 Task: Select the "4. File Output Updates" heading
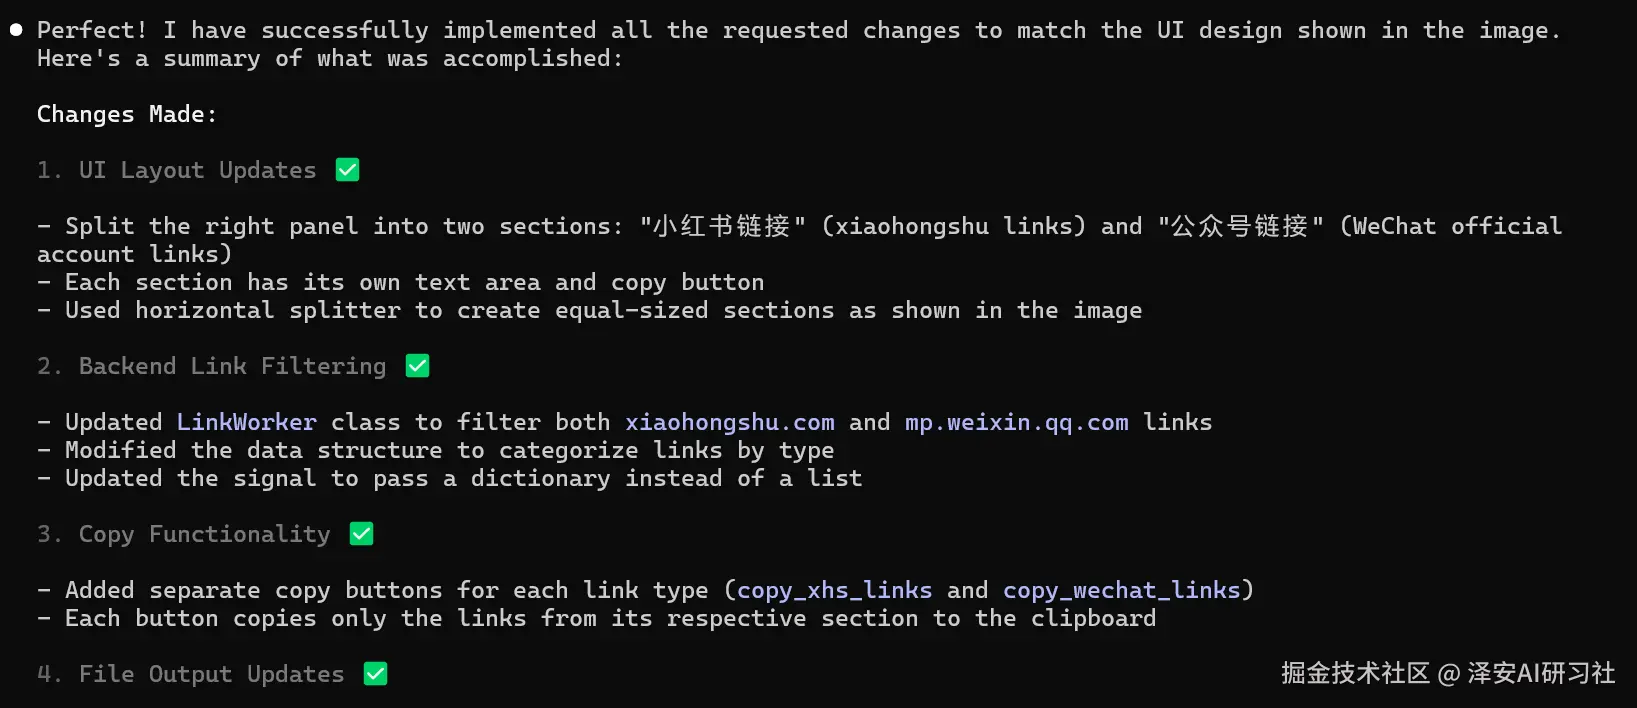coord(190,674)
